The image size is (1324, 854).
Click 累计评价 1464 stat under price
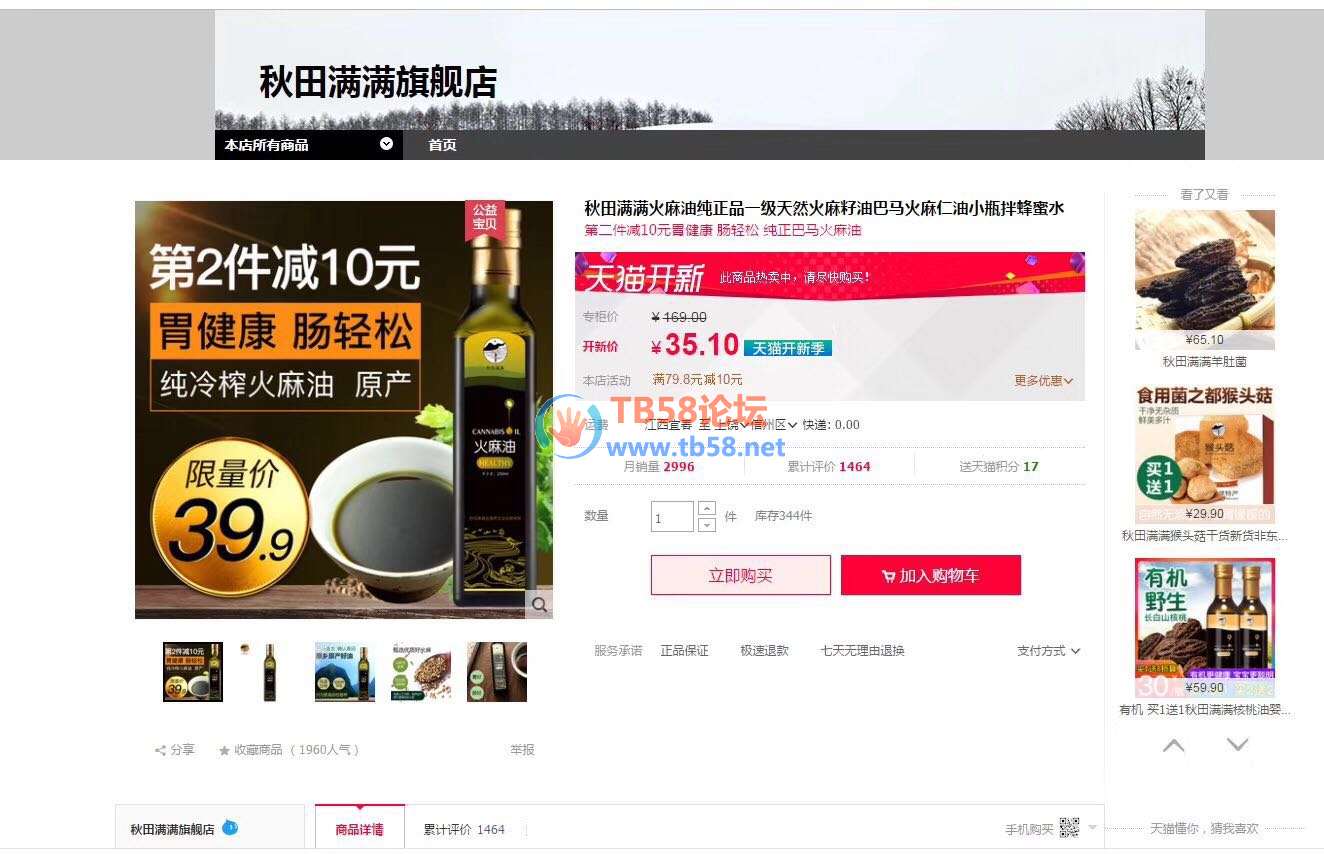(x=829, y=466)
